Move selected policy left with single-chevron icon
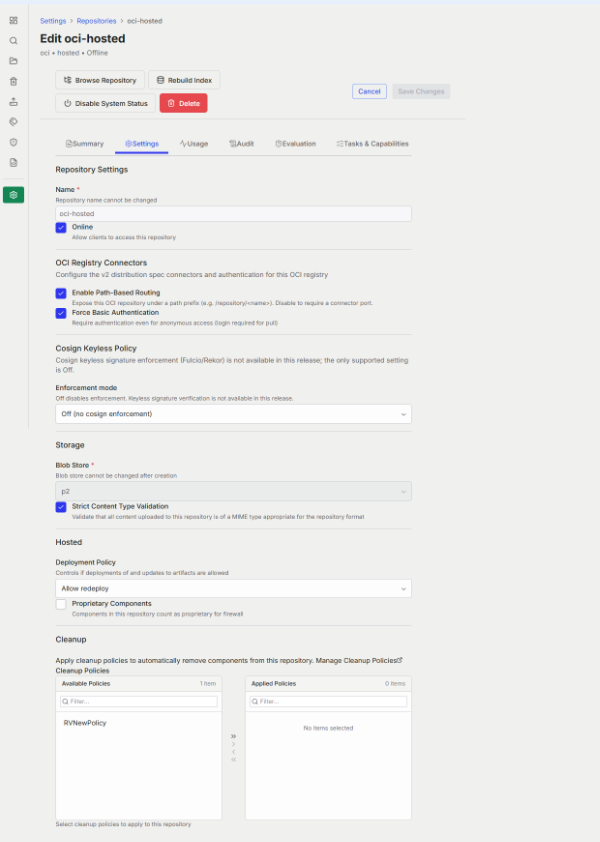 [233, 752]
